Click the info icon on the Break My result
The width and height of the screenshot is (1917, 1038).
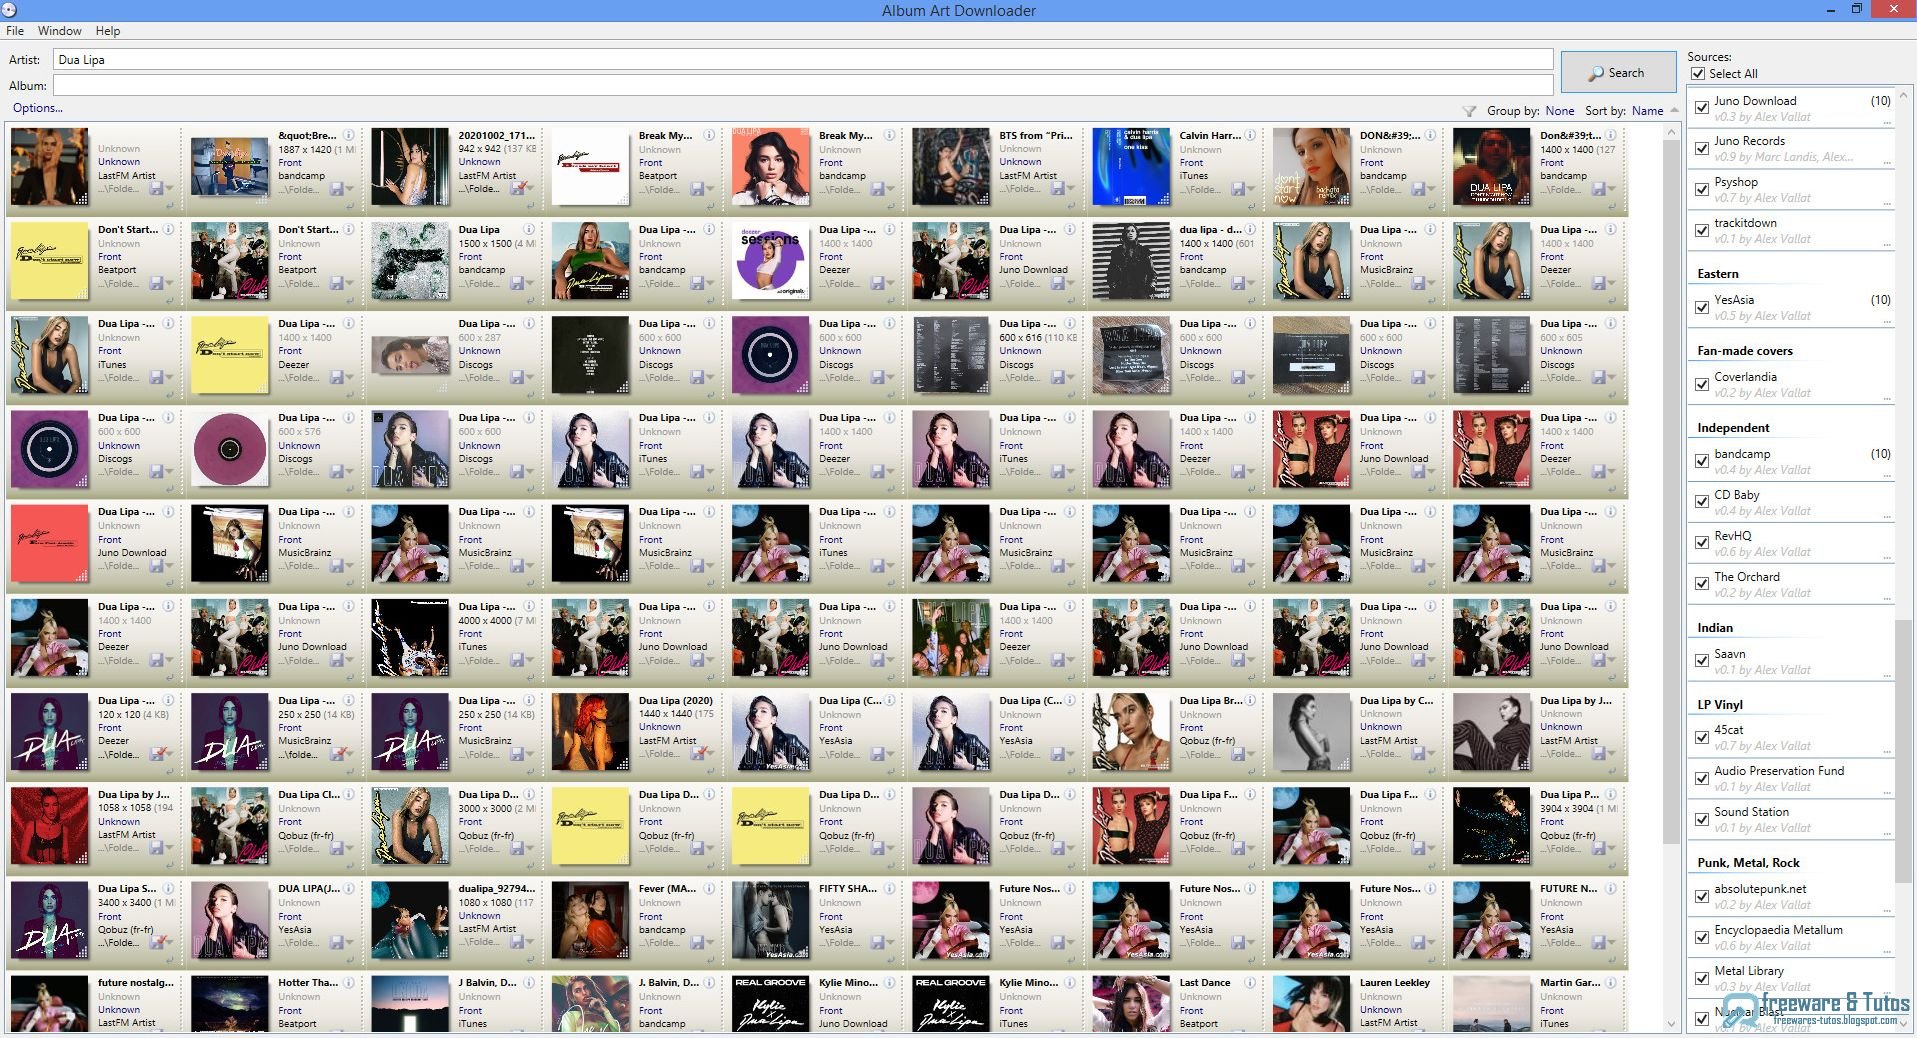707,136
